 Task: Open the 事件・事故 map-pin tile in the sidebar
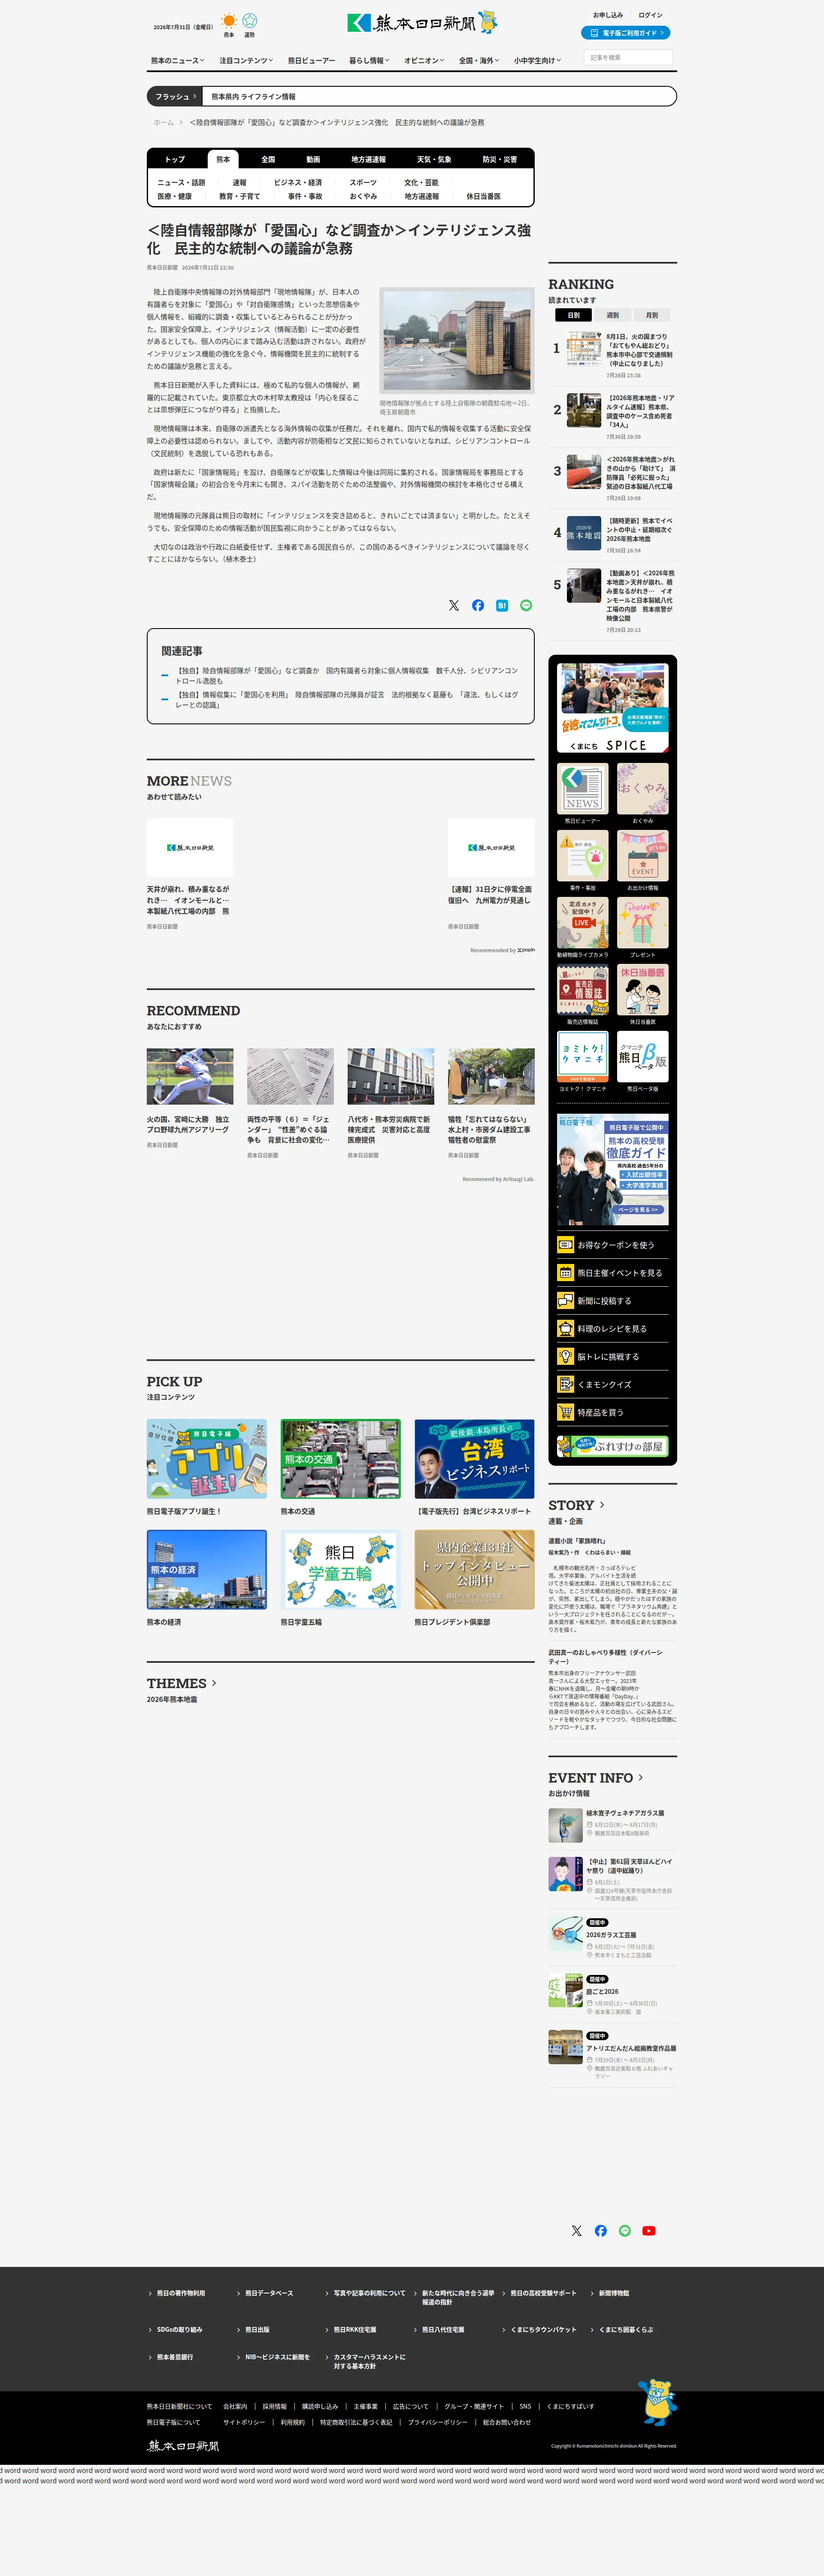coord(583,856)
